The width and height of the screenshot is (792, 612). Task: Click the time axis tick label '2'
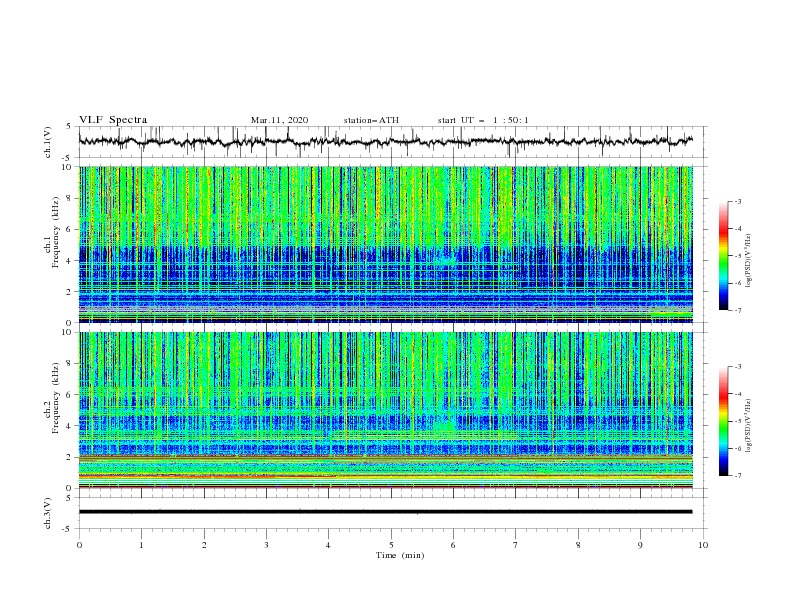click(204, 545)
